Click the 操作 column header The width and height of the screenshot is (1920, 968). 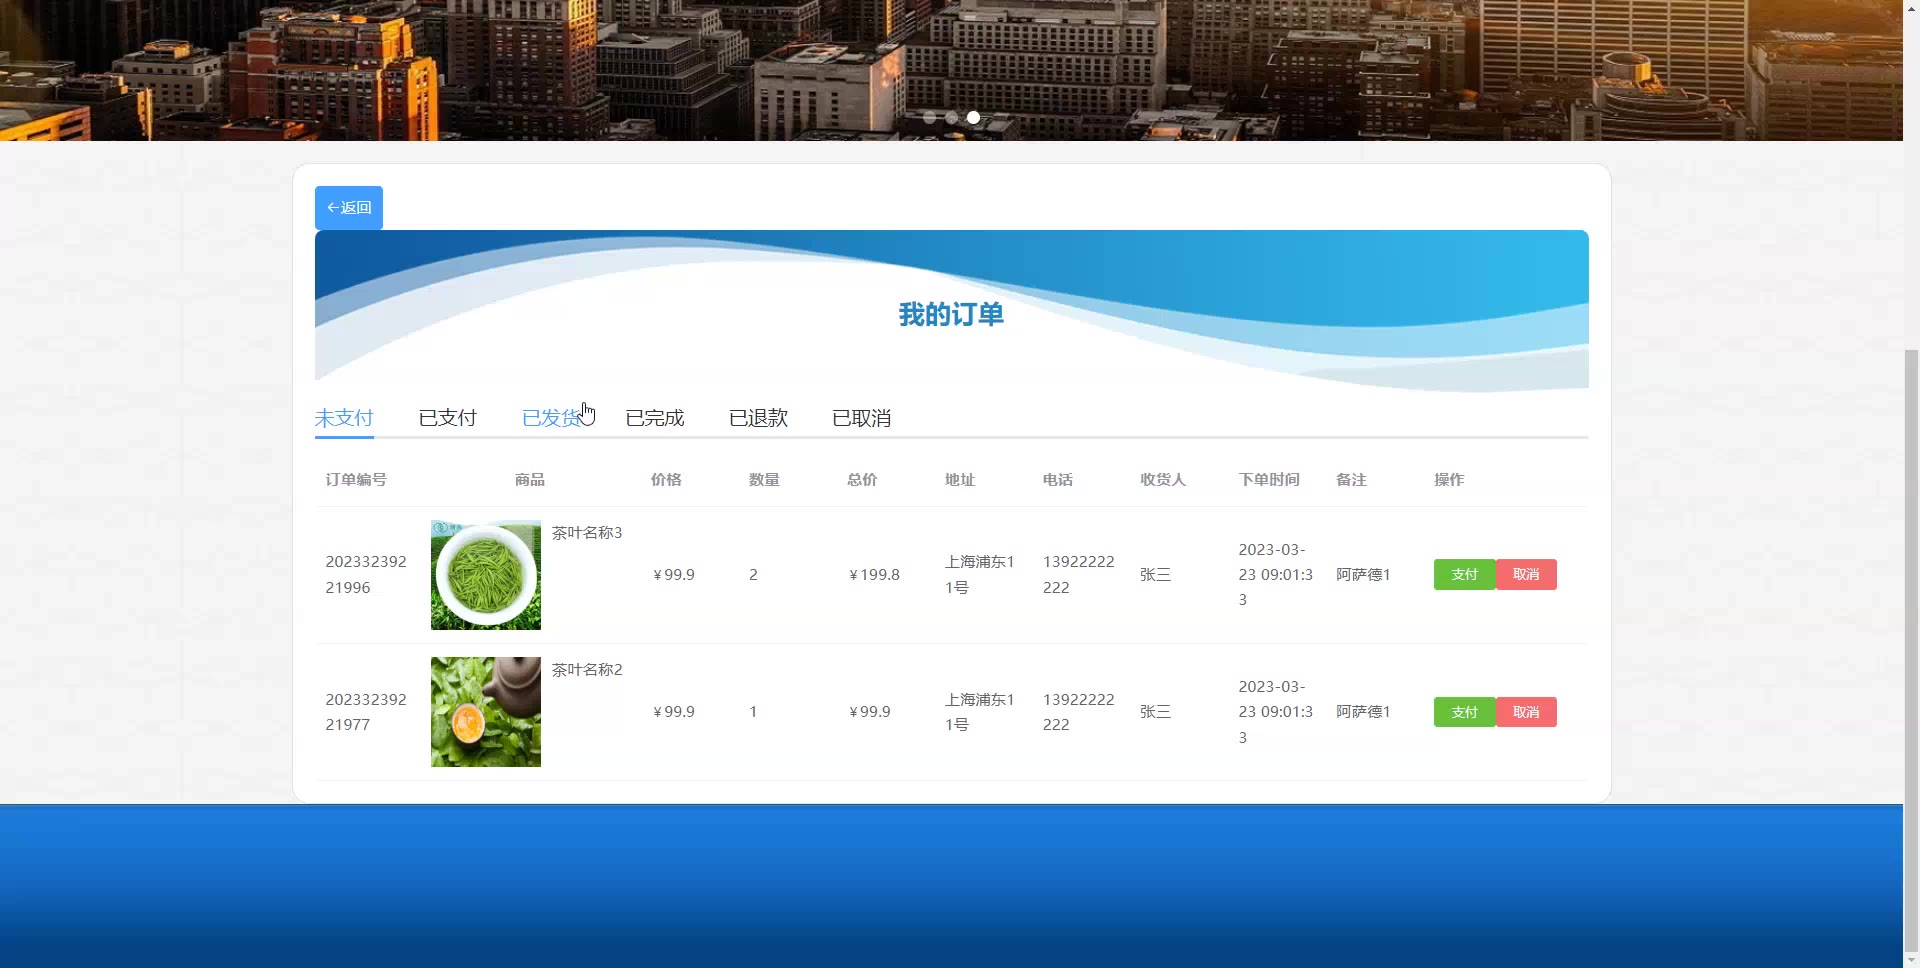coord(1449,480)
